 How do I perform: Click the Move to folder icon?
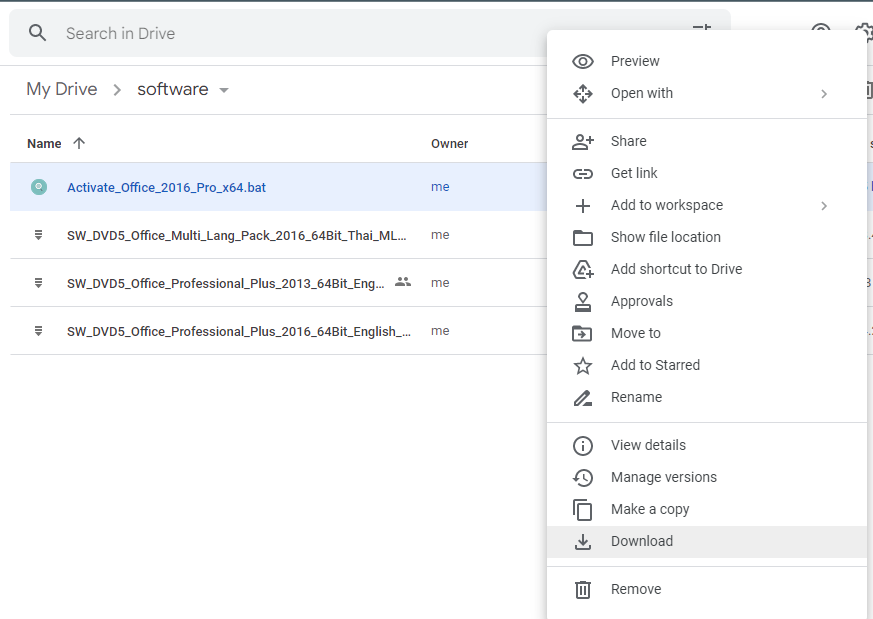tap(582, 333)
